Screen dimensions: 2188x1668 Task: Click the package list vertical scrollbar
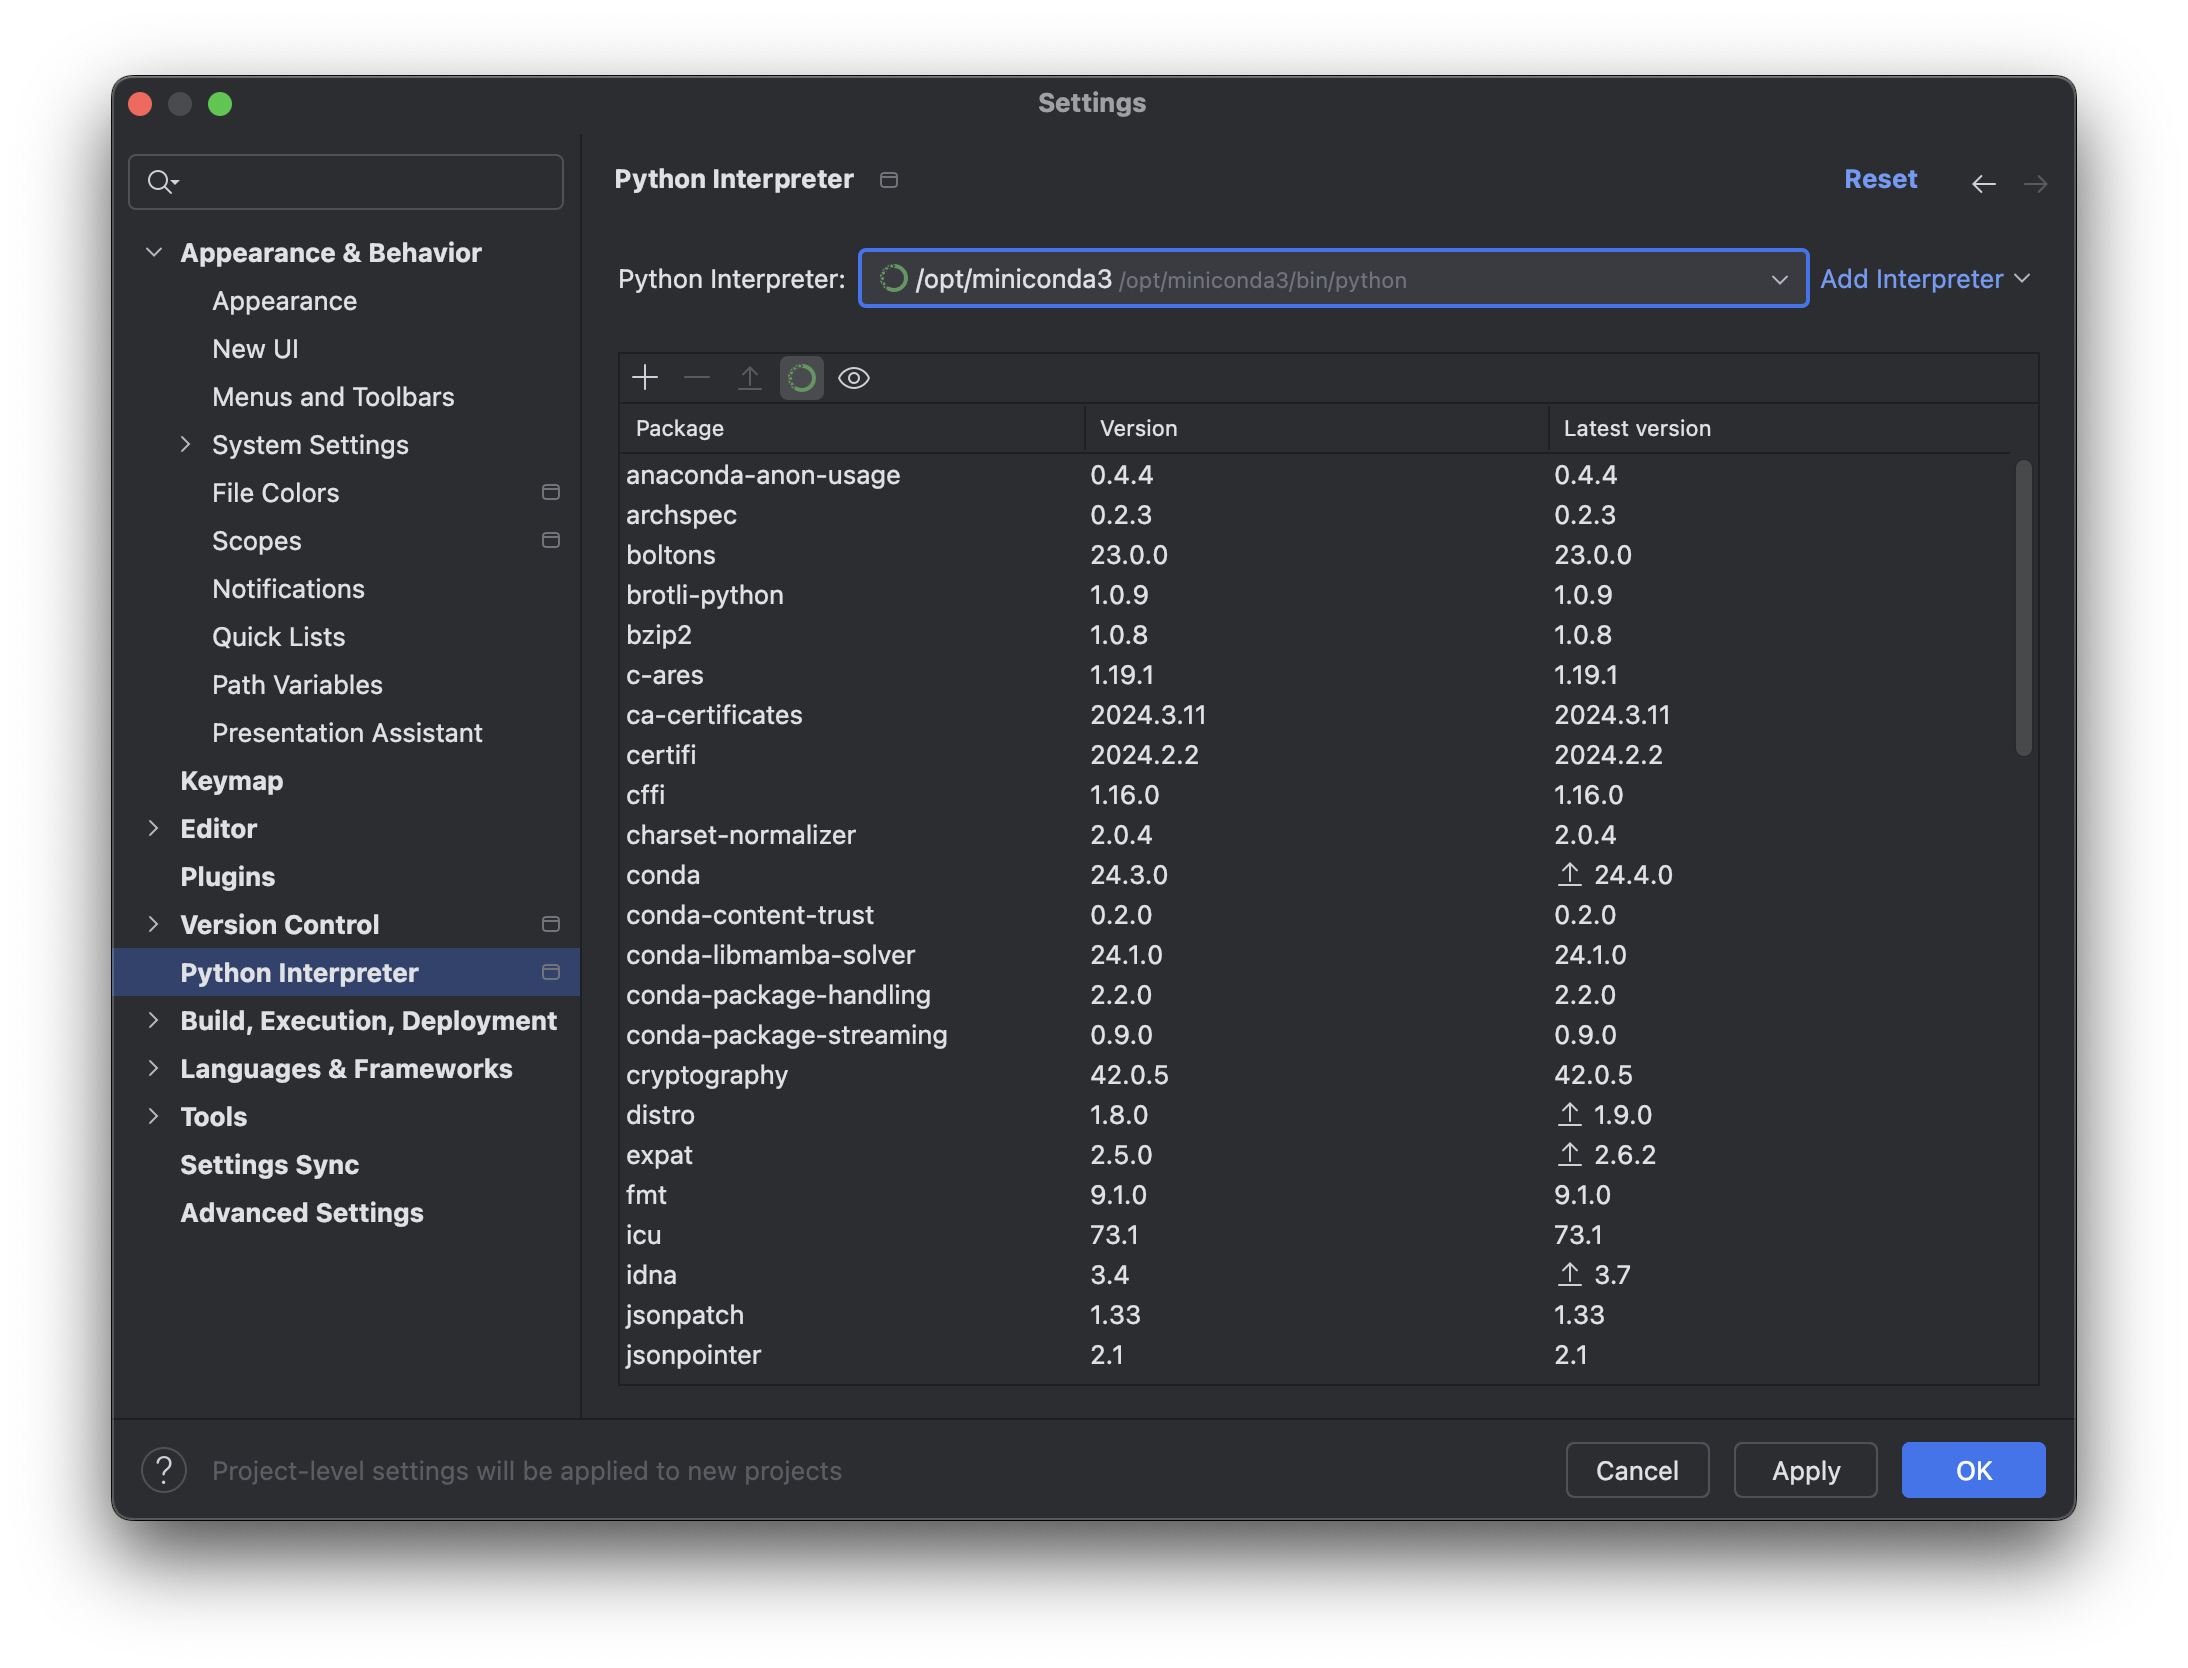tap(2023, 607)
